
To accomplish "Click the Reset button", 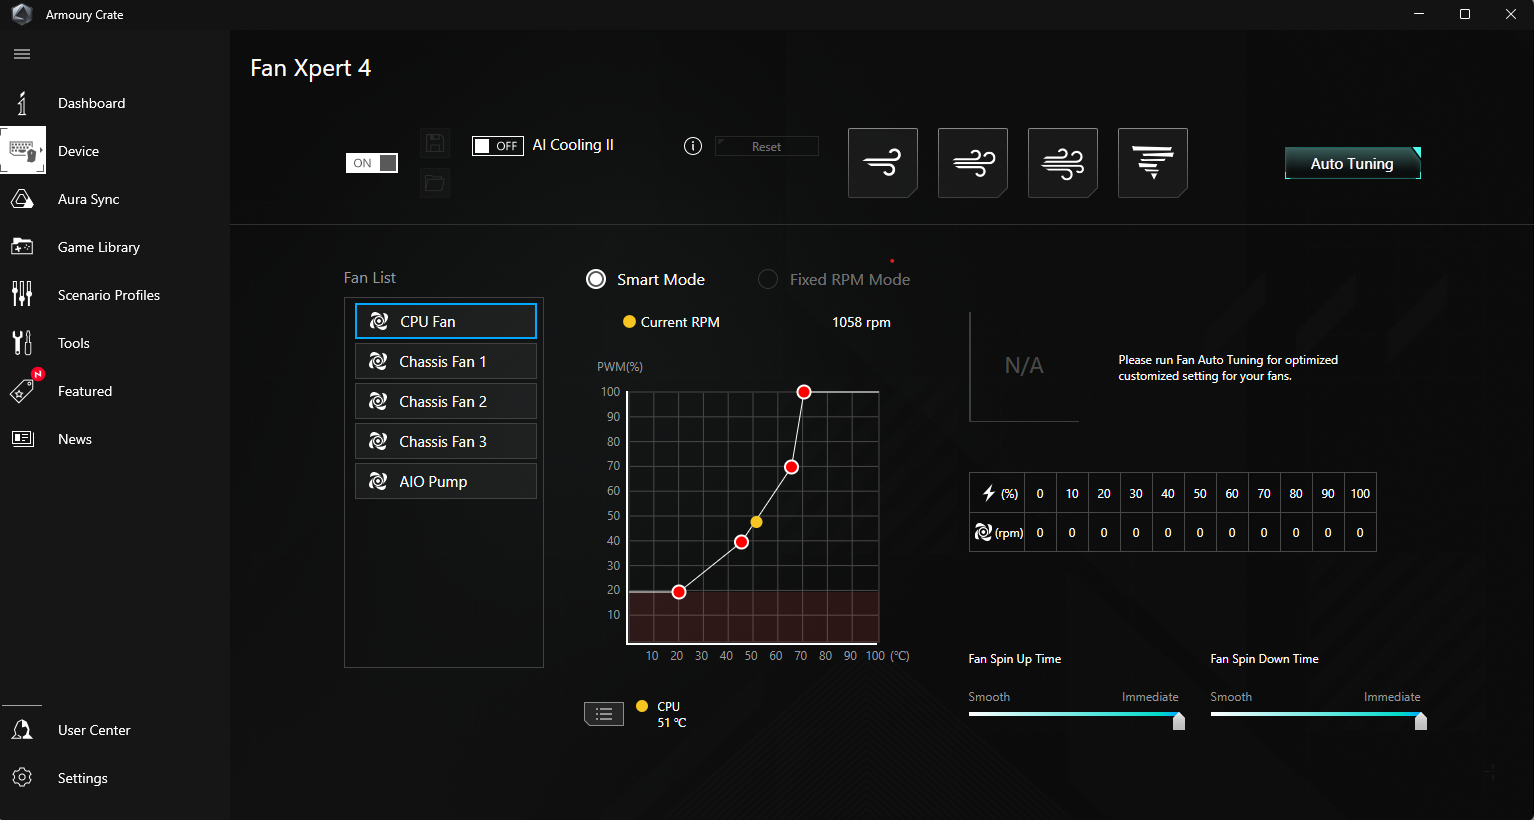I will [766, 146].
